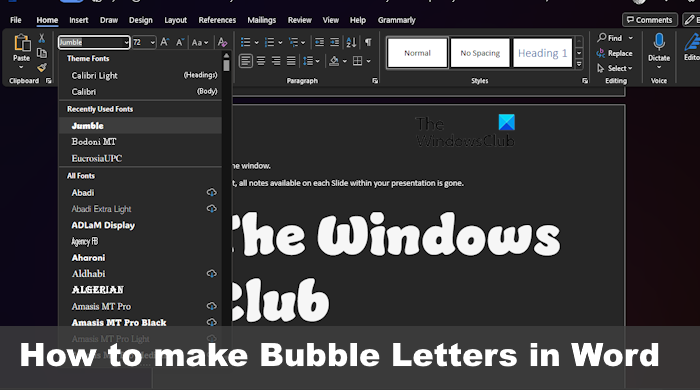Viewport: 700px width, 390px height.
Task: Click the Borders grid icon
Action: [x=358, y=61]
